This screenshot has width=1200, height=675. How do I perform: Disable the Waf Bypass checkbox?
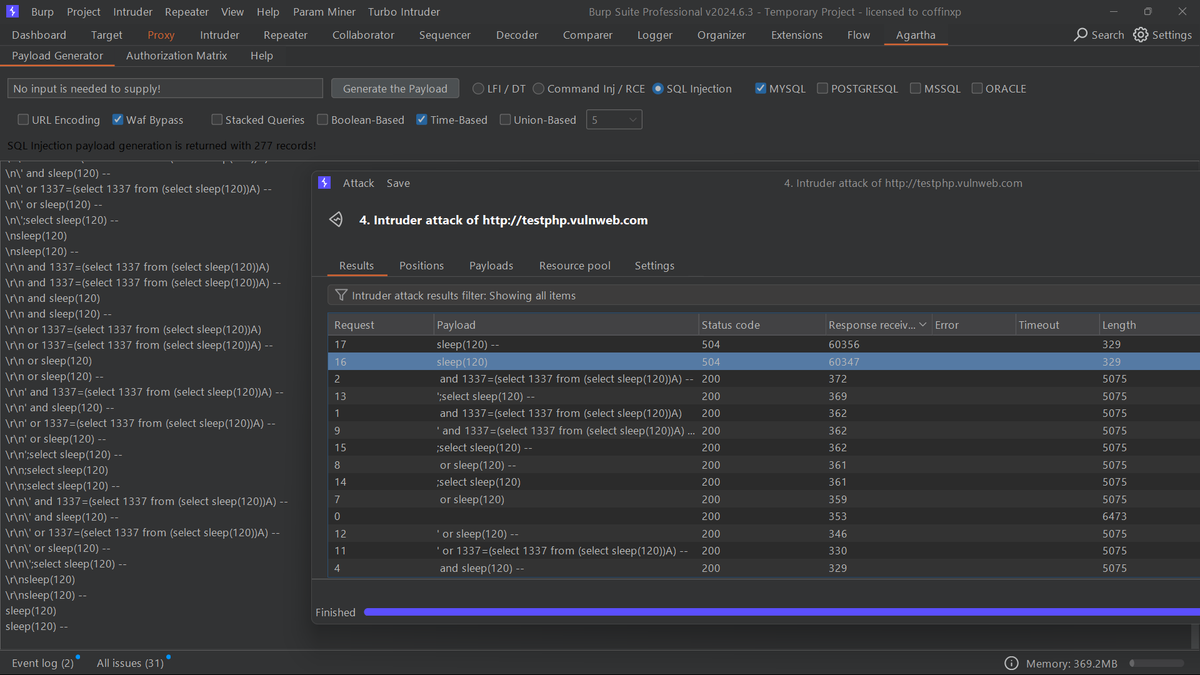point(118,120)
